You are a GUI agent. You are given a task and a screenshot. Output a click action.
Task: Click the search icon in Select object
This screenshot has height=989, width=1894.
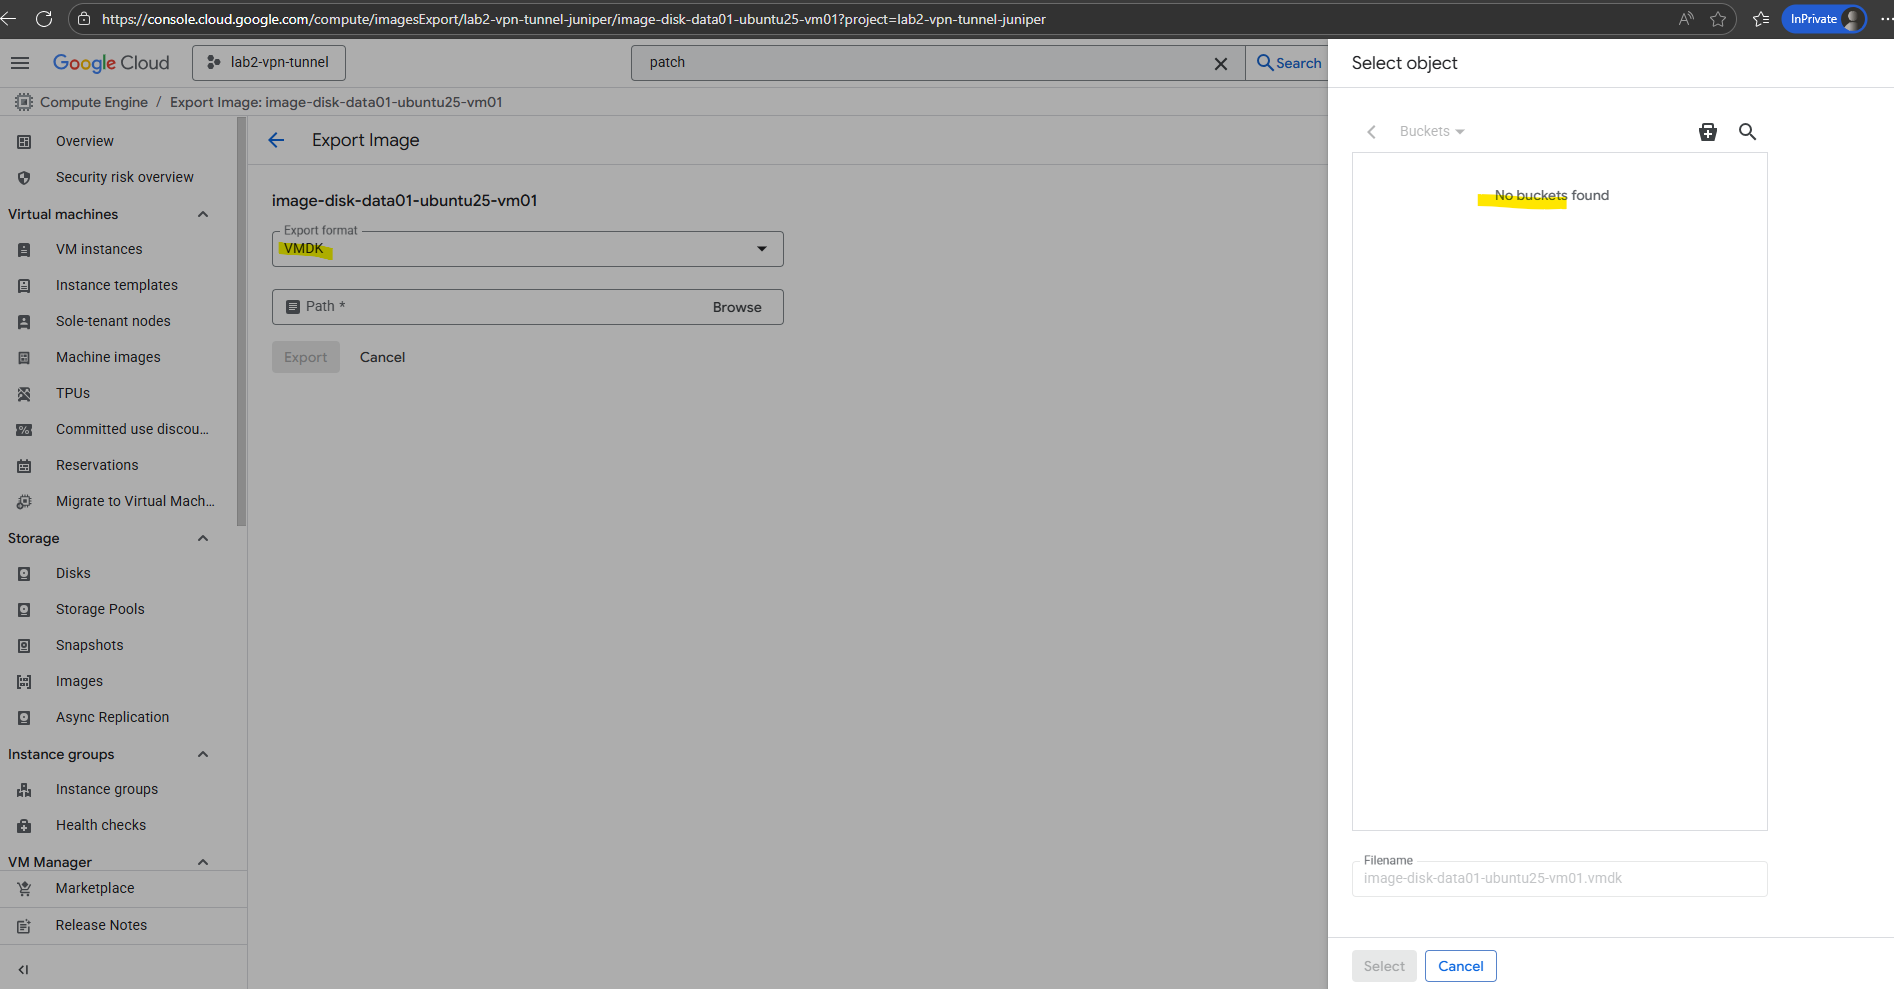[1747, 131]
